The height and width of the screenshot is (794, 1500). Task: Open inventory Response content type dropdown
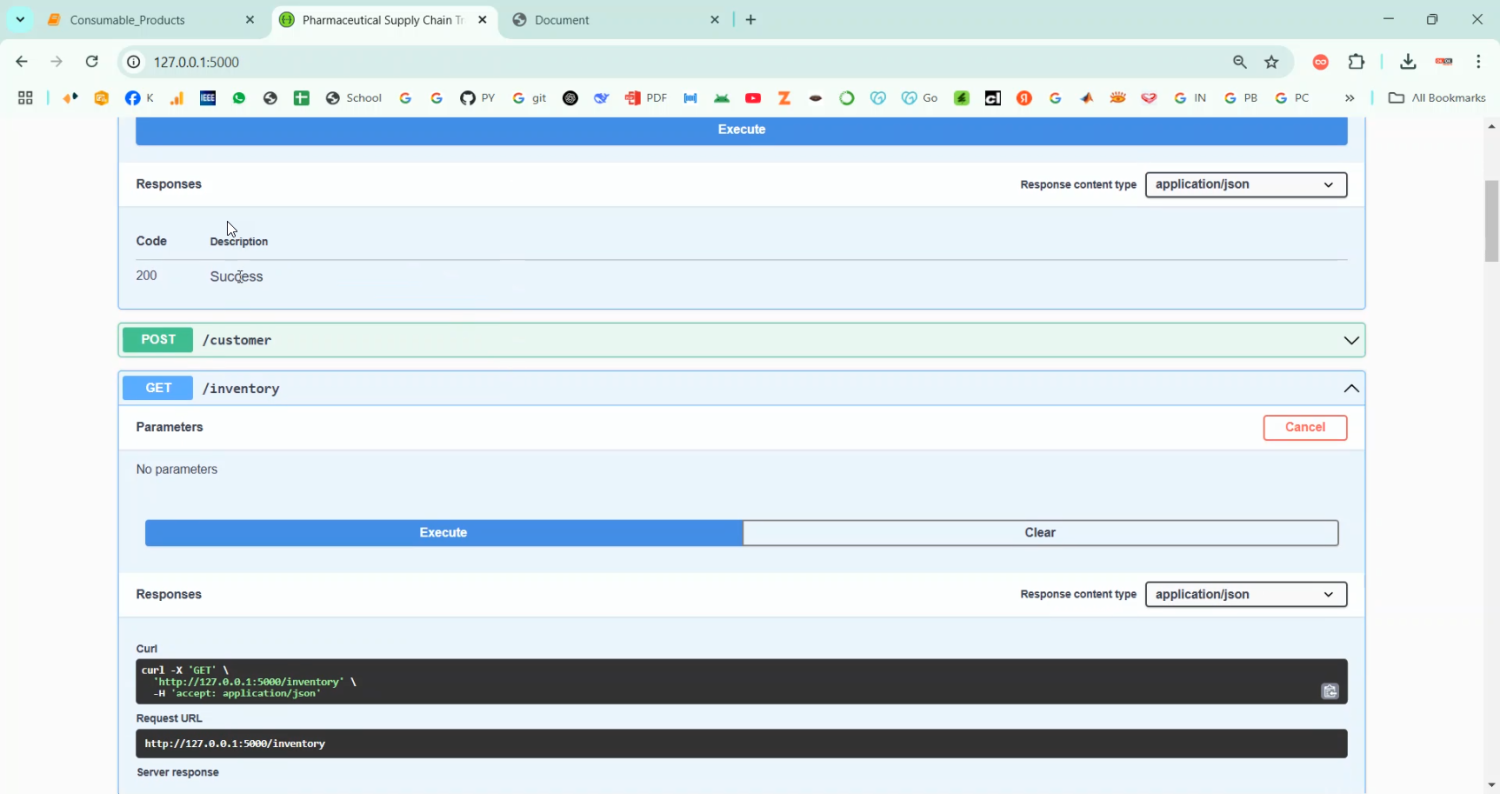1246,594
